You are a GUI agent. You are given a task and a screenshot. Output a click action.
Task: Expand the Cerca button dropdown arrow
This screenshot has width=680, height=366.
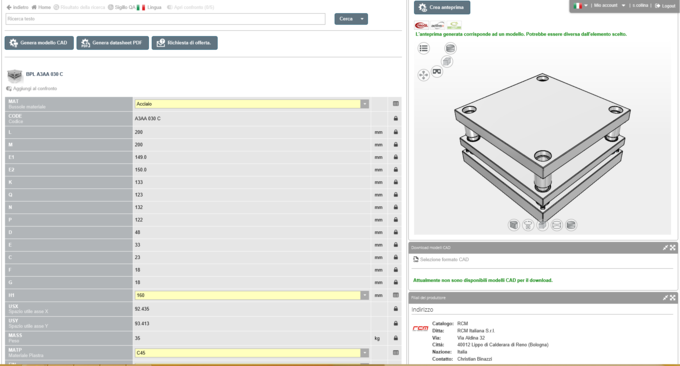[x=362, y=19]
